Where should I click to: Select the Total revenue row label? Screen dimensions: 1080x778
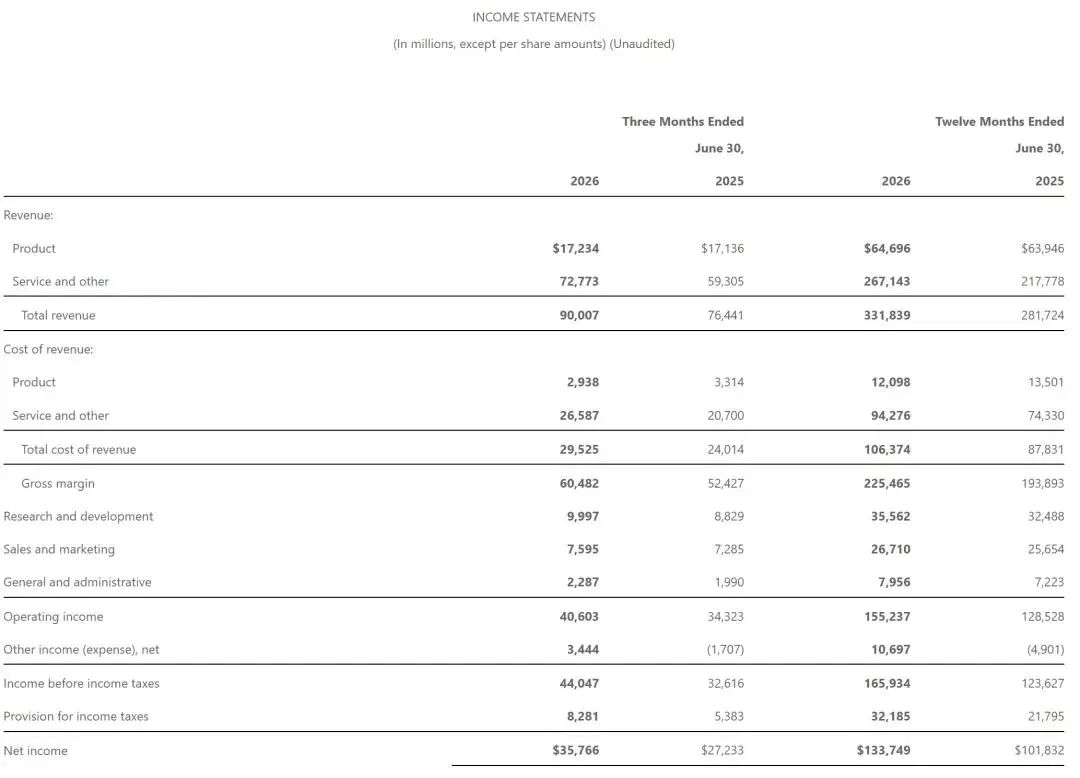[x=59, y=315]
